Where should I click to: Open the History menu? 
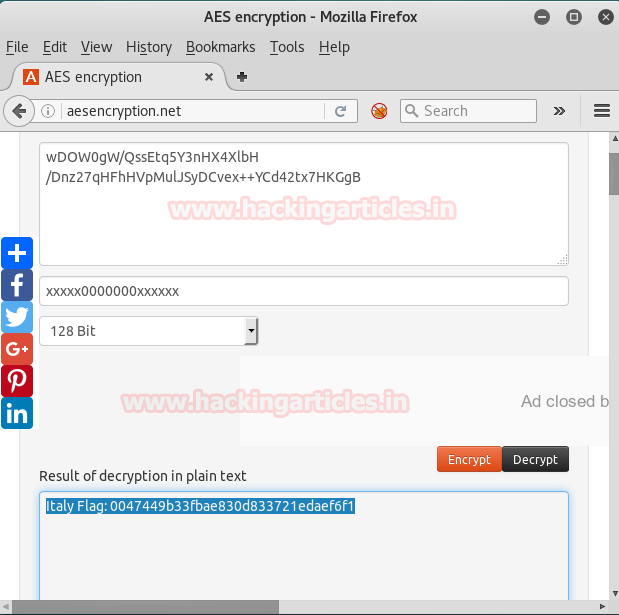pyautogui.click(x=149, y=47)
